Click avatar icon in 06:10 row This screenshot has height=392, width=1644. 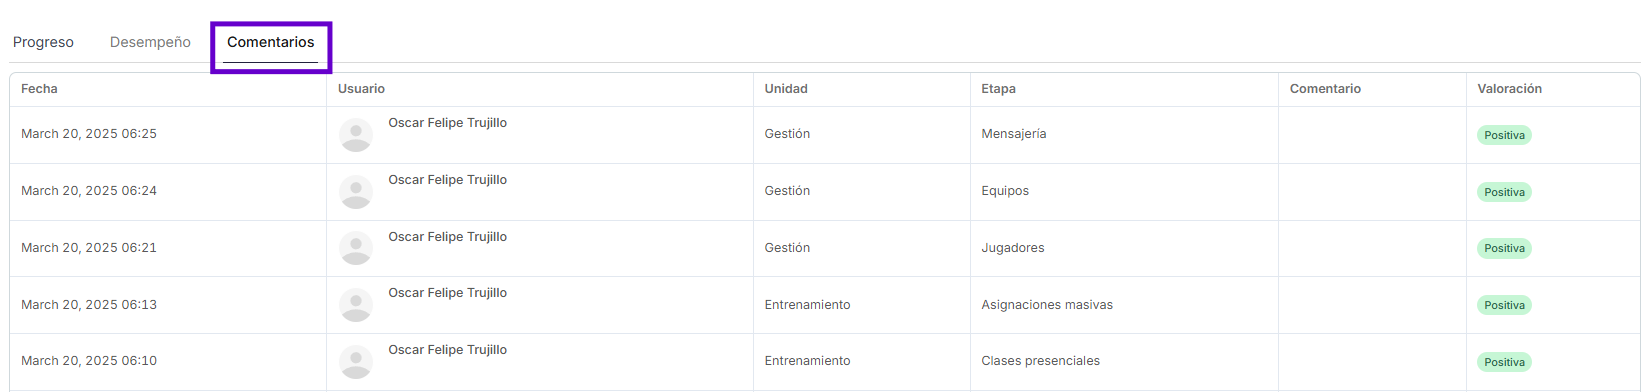(x=356, y=362)
